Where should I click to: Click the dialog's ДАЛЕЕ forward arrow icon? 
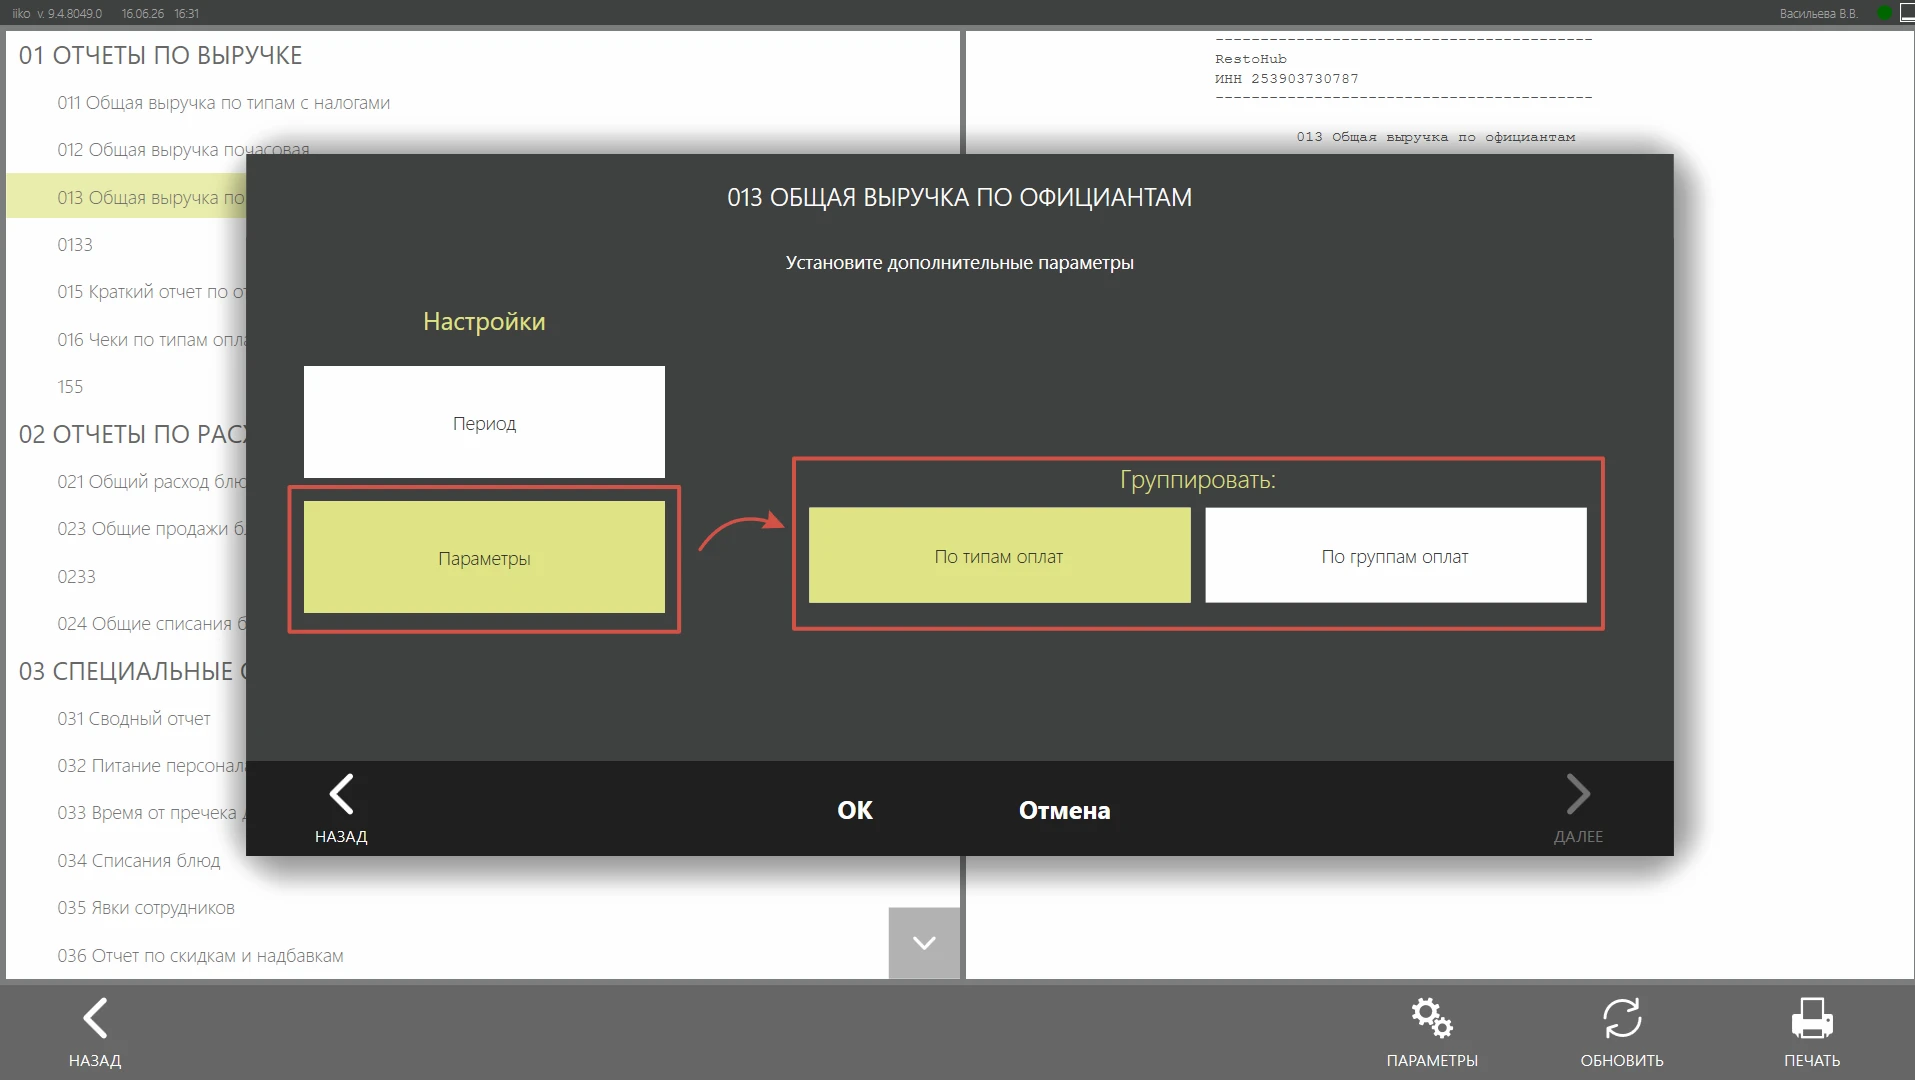1578,795
